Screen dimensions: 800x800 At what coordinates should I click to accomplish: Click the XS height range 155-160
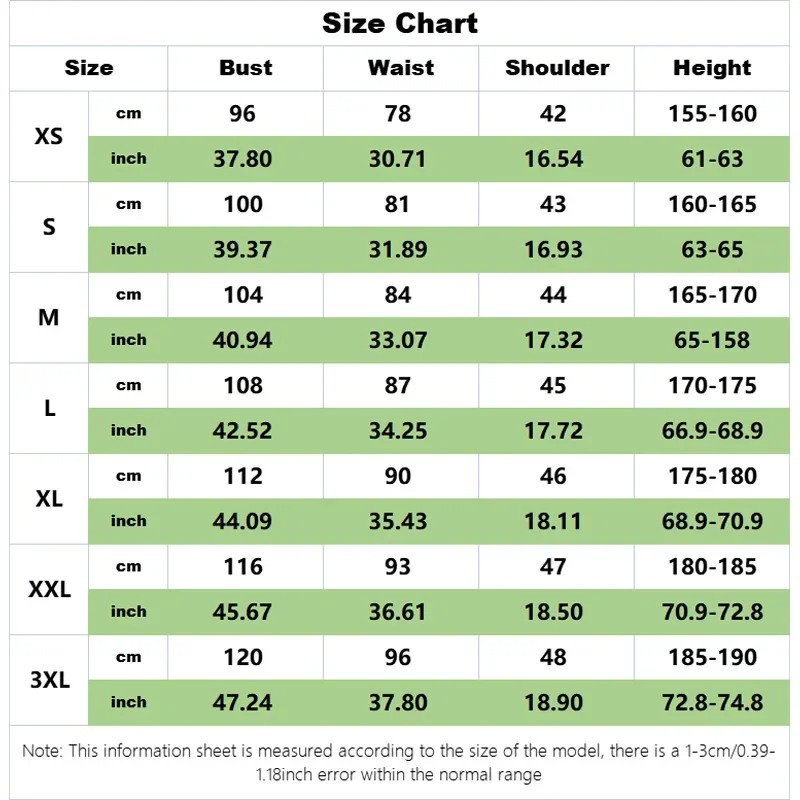click(712, 113)
